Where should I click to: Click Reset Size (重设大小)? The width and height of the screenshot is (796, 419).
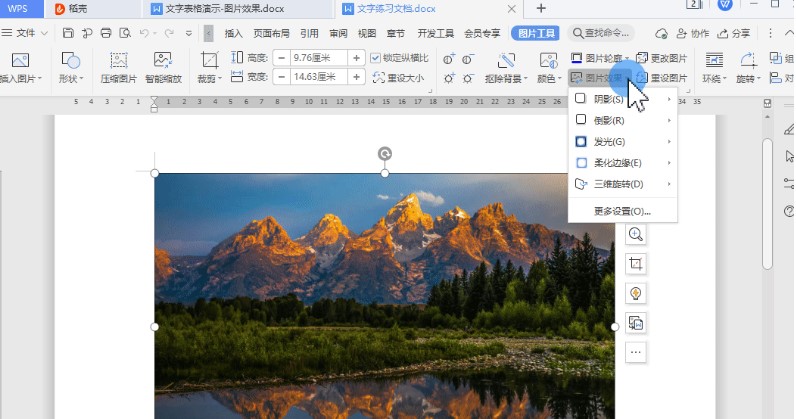[x=399, y=78]
